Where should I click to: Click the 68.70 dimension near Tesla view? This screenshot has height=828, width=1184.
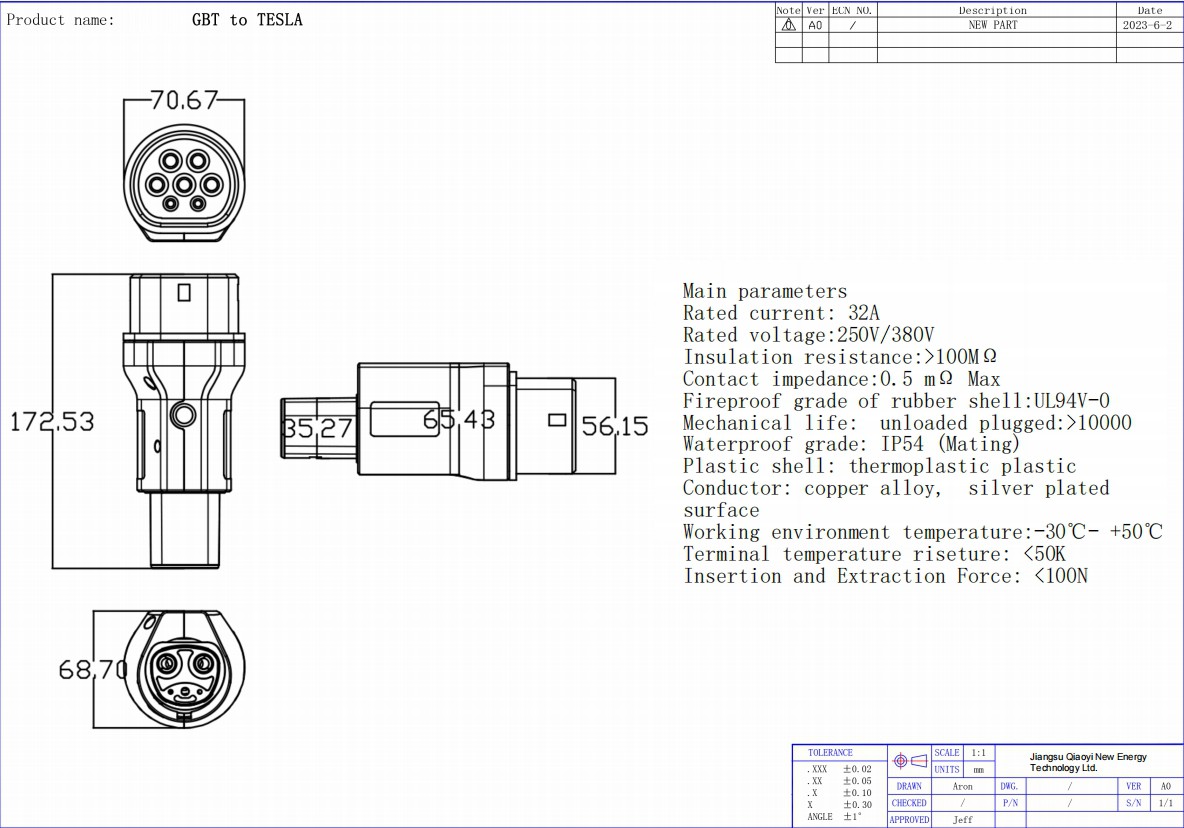click(x=93, y=669)
